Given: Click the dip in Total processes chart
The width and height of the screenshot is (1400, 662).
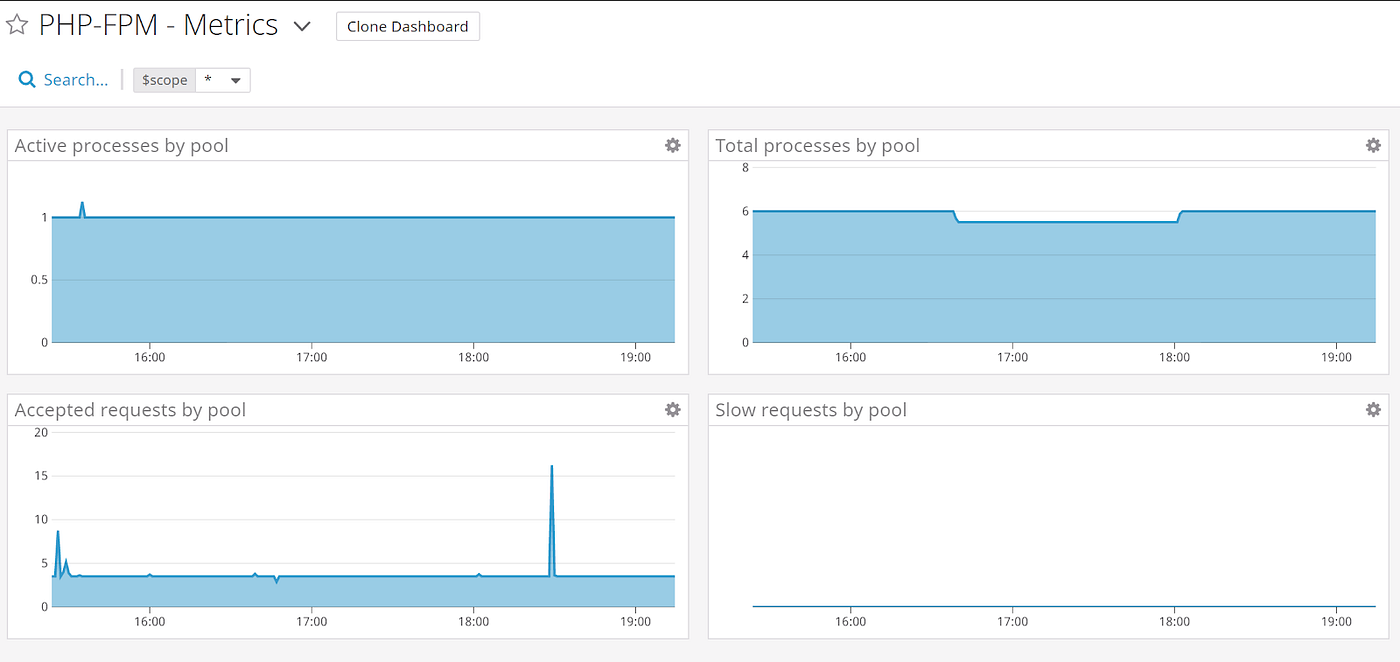Looking at the screenshot, I should click(x=1065, y=220).
